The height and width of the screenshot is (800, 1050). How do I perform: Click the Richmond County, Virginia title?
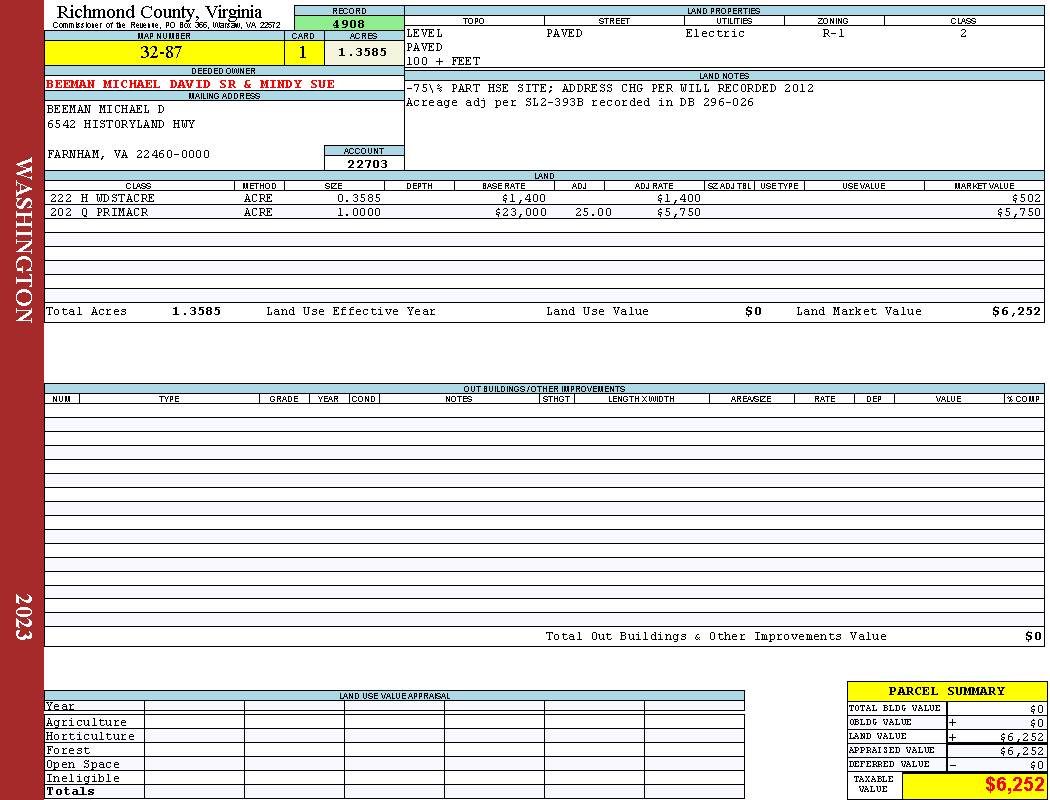(159, 11)
